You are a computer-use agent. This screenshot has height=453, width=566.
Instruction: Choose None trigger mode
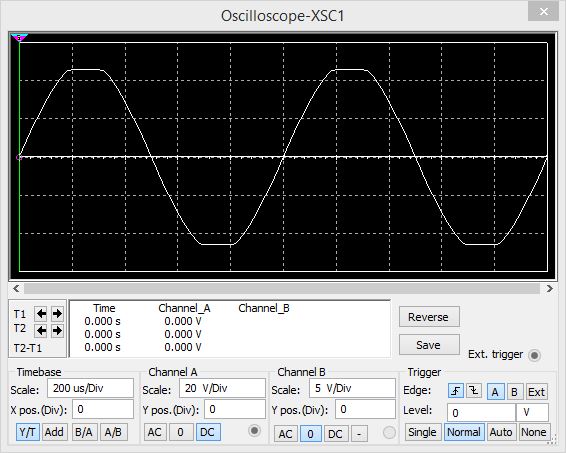point(534,432)
